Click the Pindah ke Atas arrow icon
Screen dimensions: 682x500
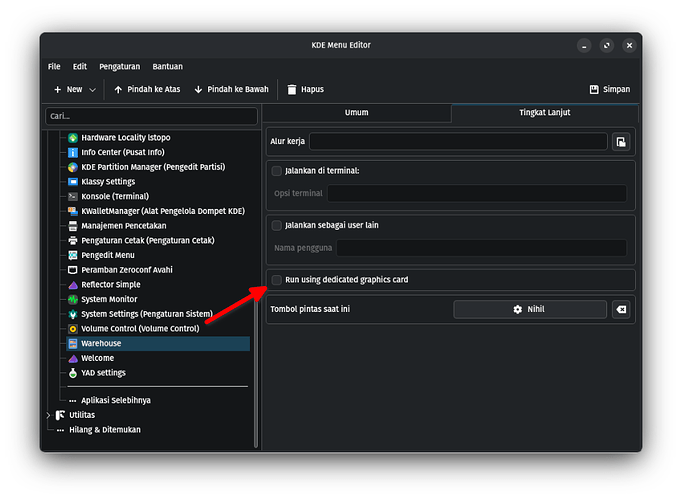click(x=118, y=90)
